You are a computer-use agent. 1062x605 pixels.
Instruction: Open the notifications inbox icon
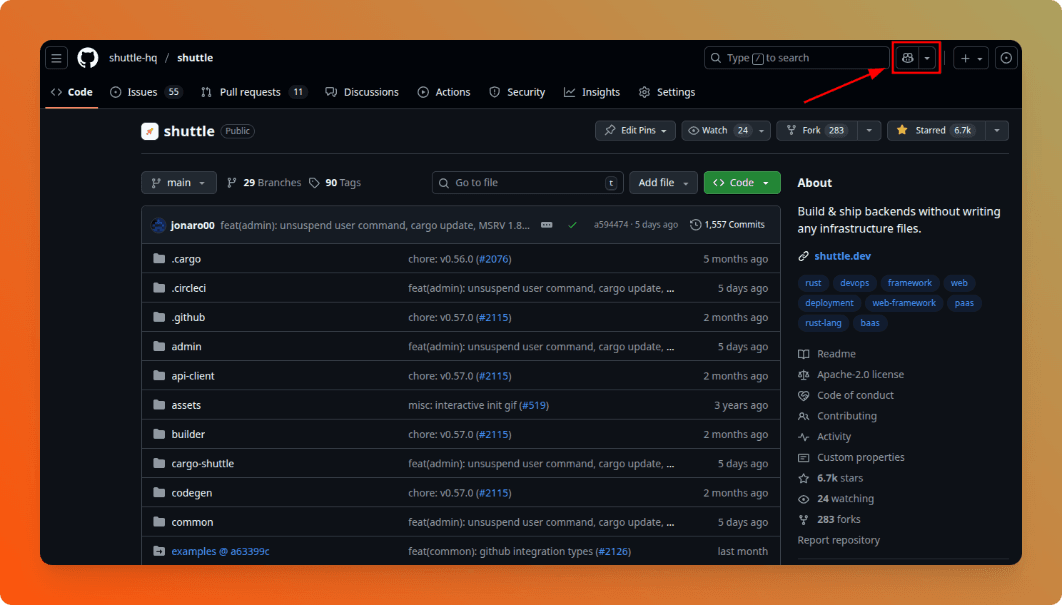coord(1006,57)
